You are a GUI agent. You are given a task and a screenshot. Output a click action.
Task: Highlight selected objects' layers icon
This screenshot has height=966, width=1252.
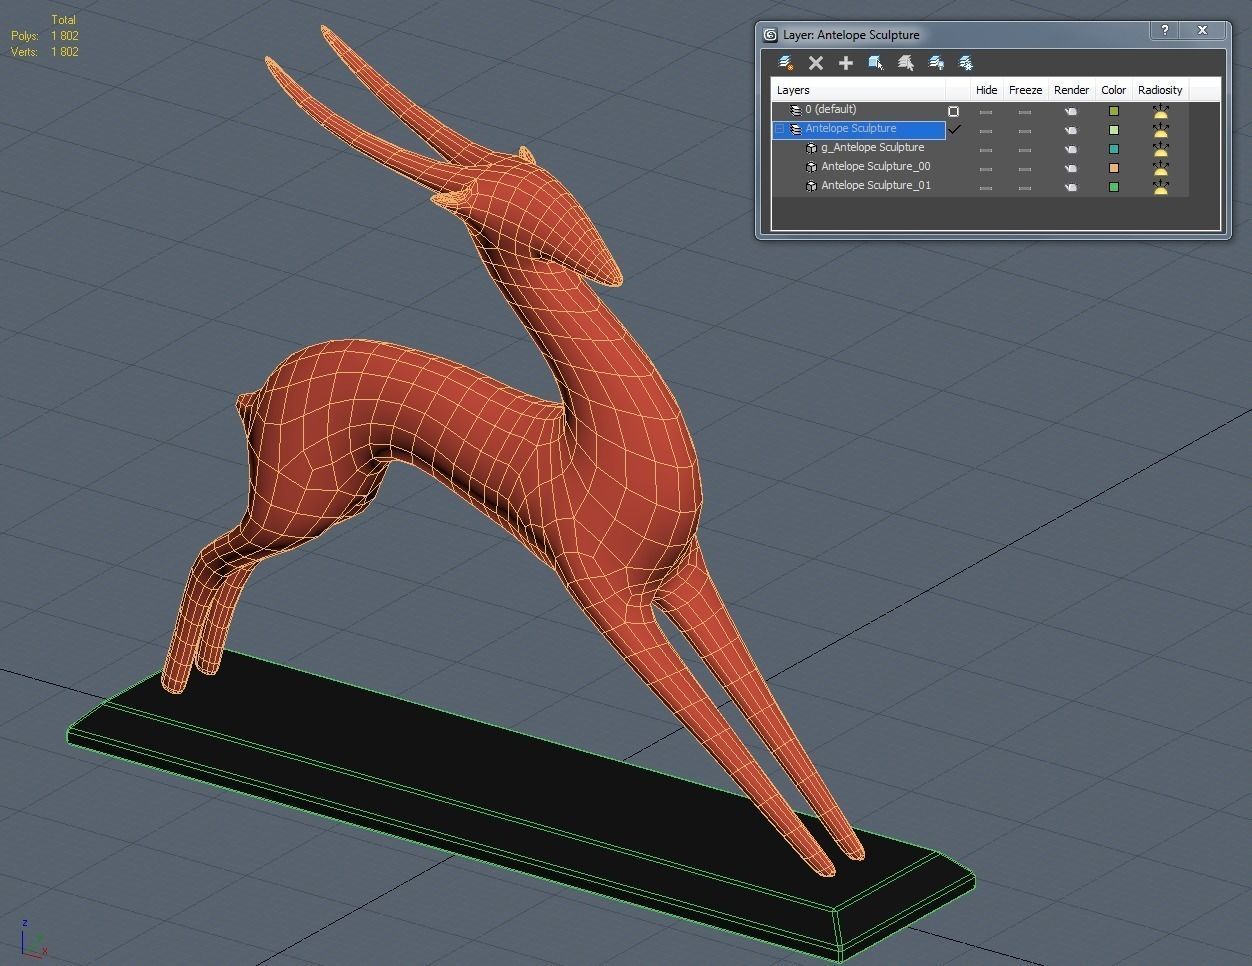[906, 63]
